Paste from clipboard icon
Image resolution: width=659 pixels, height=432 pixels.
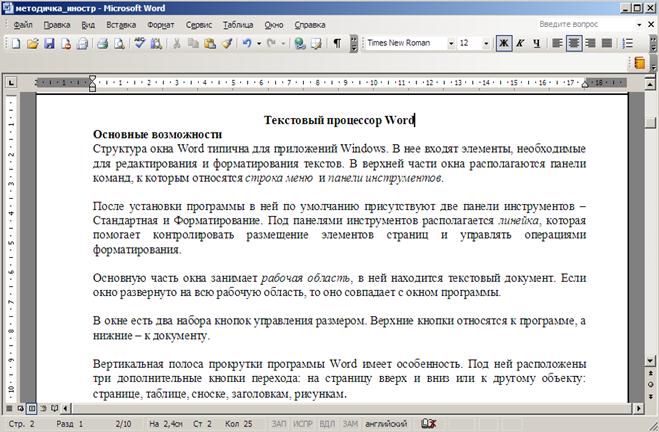[x=210, y=43]
